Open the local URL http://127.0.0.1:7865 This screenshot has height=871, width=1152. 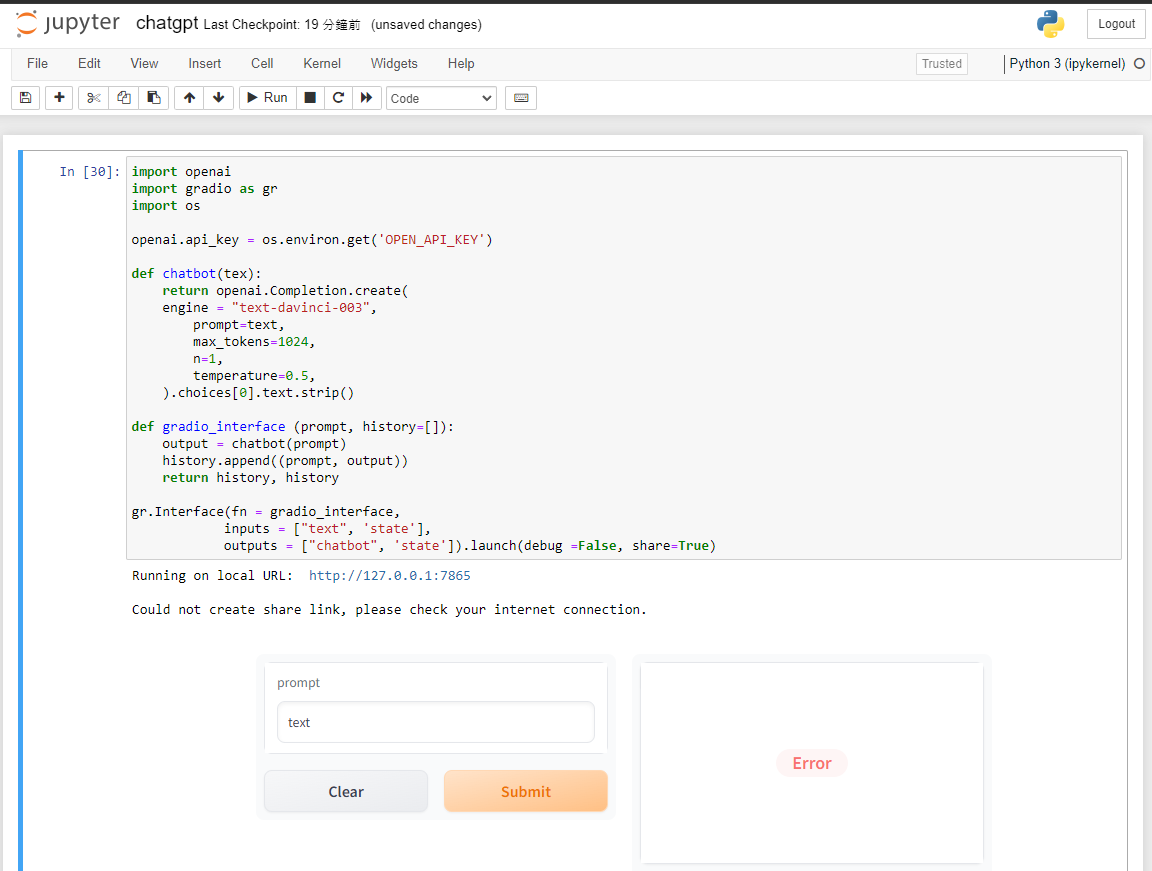point(389,576)
